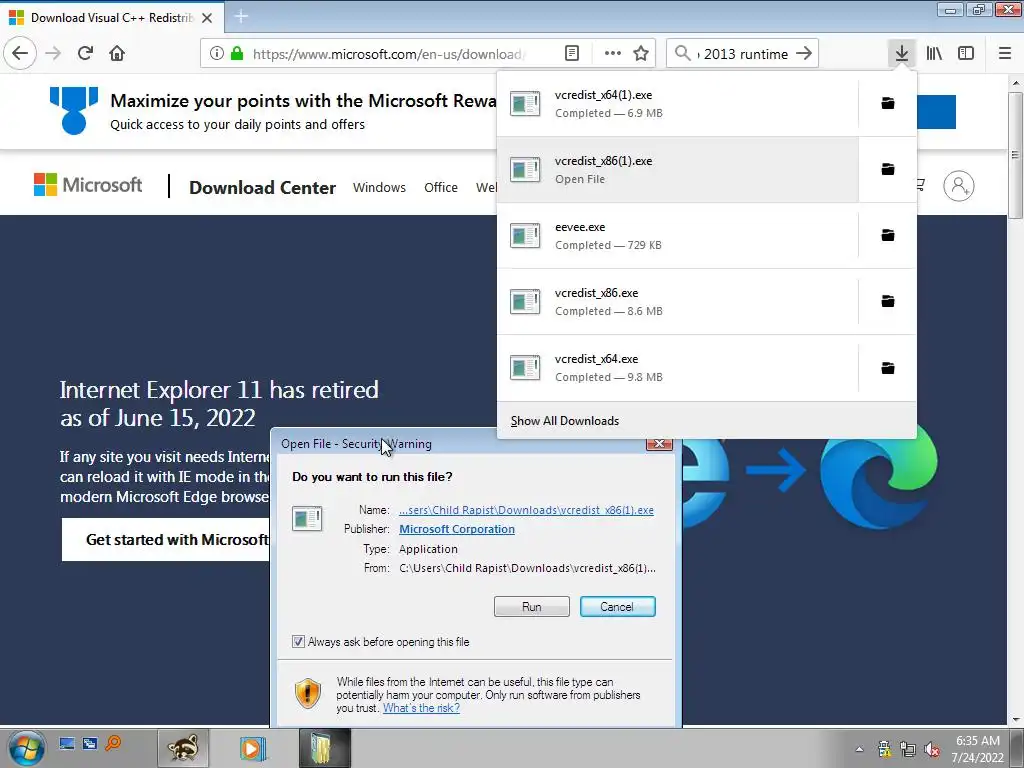This screenshot has width=1024, height=768.
Task: Open containing folder for eevee.exe
Action: pyautogui.click(x=888, y=235)
